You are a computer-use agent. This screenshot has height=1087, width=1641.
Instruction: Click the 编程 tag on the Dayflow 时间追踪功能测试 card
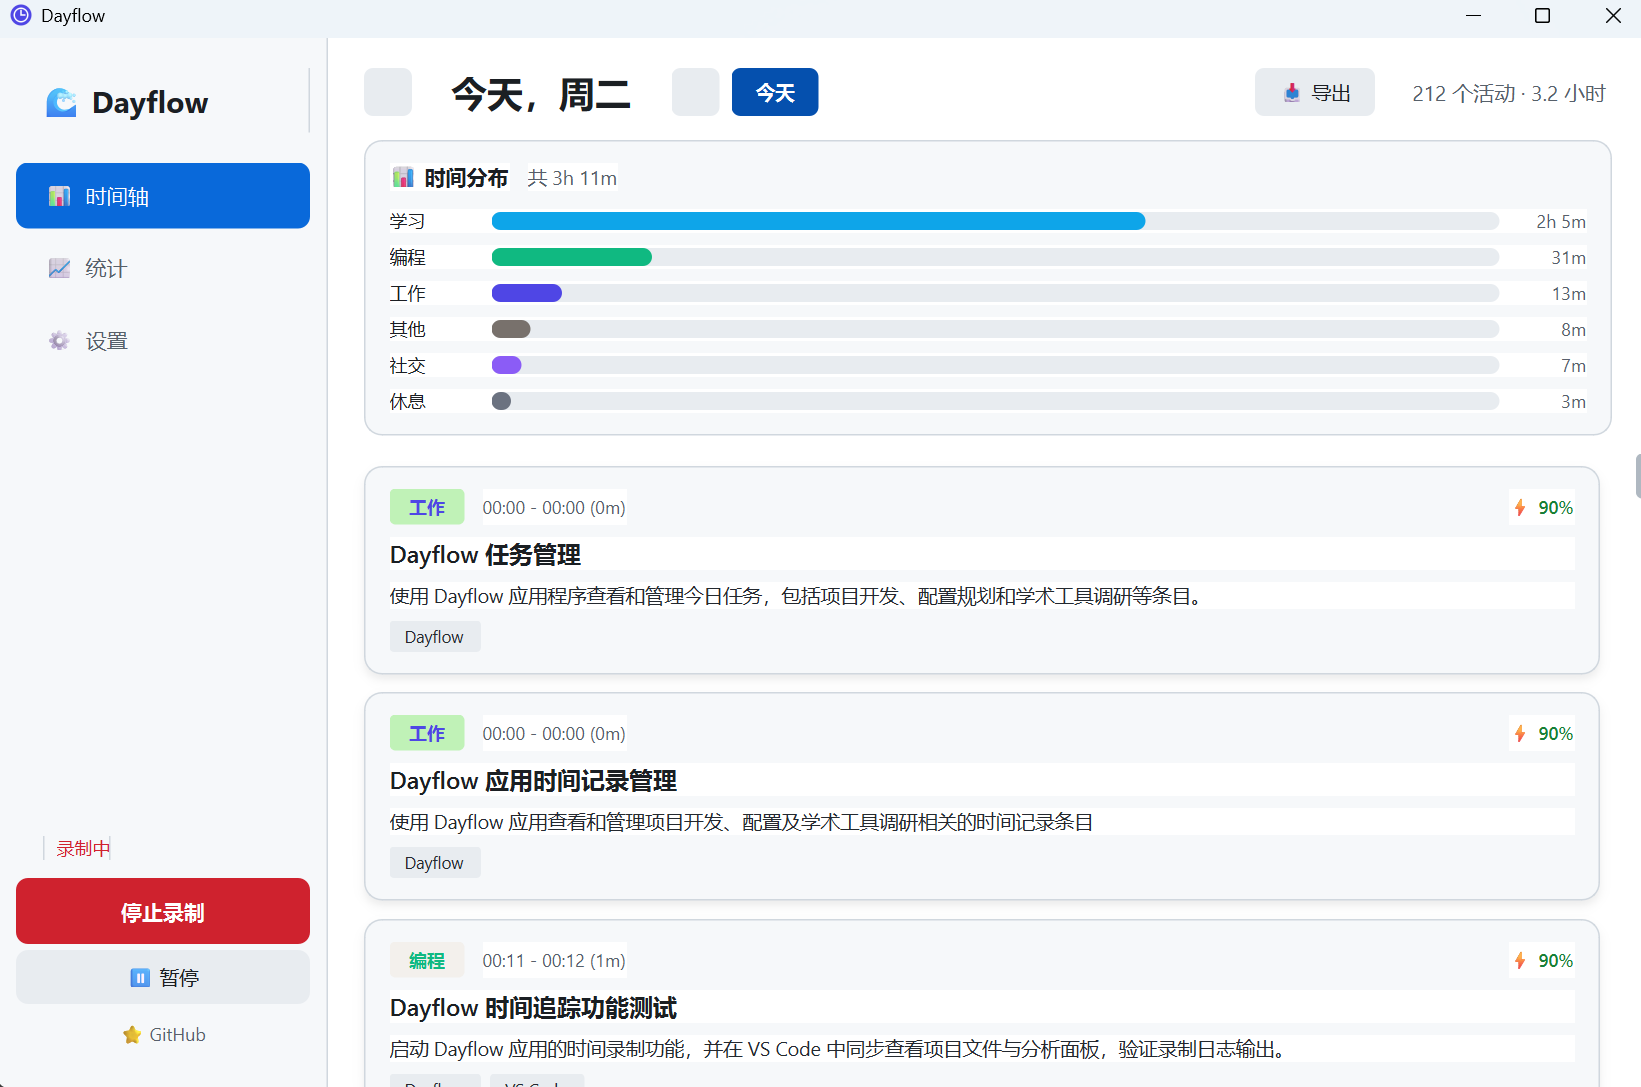(x=427, y=960)
